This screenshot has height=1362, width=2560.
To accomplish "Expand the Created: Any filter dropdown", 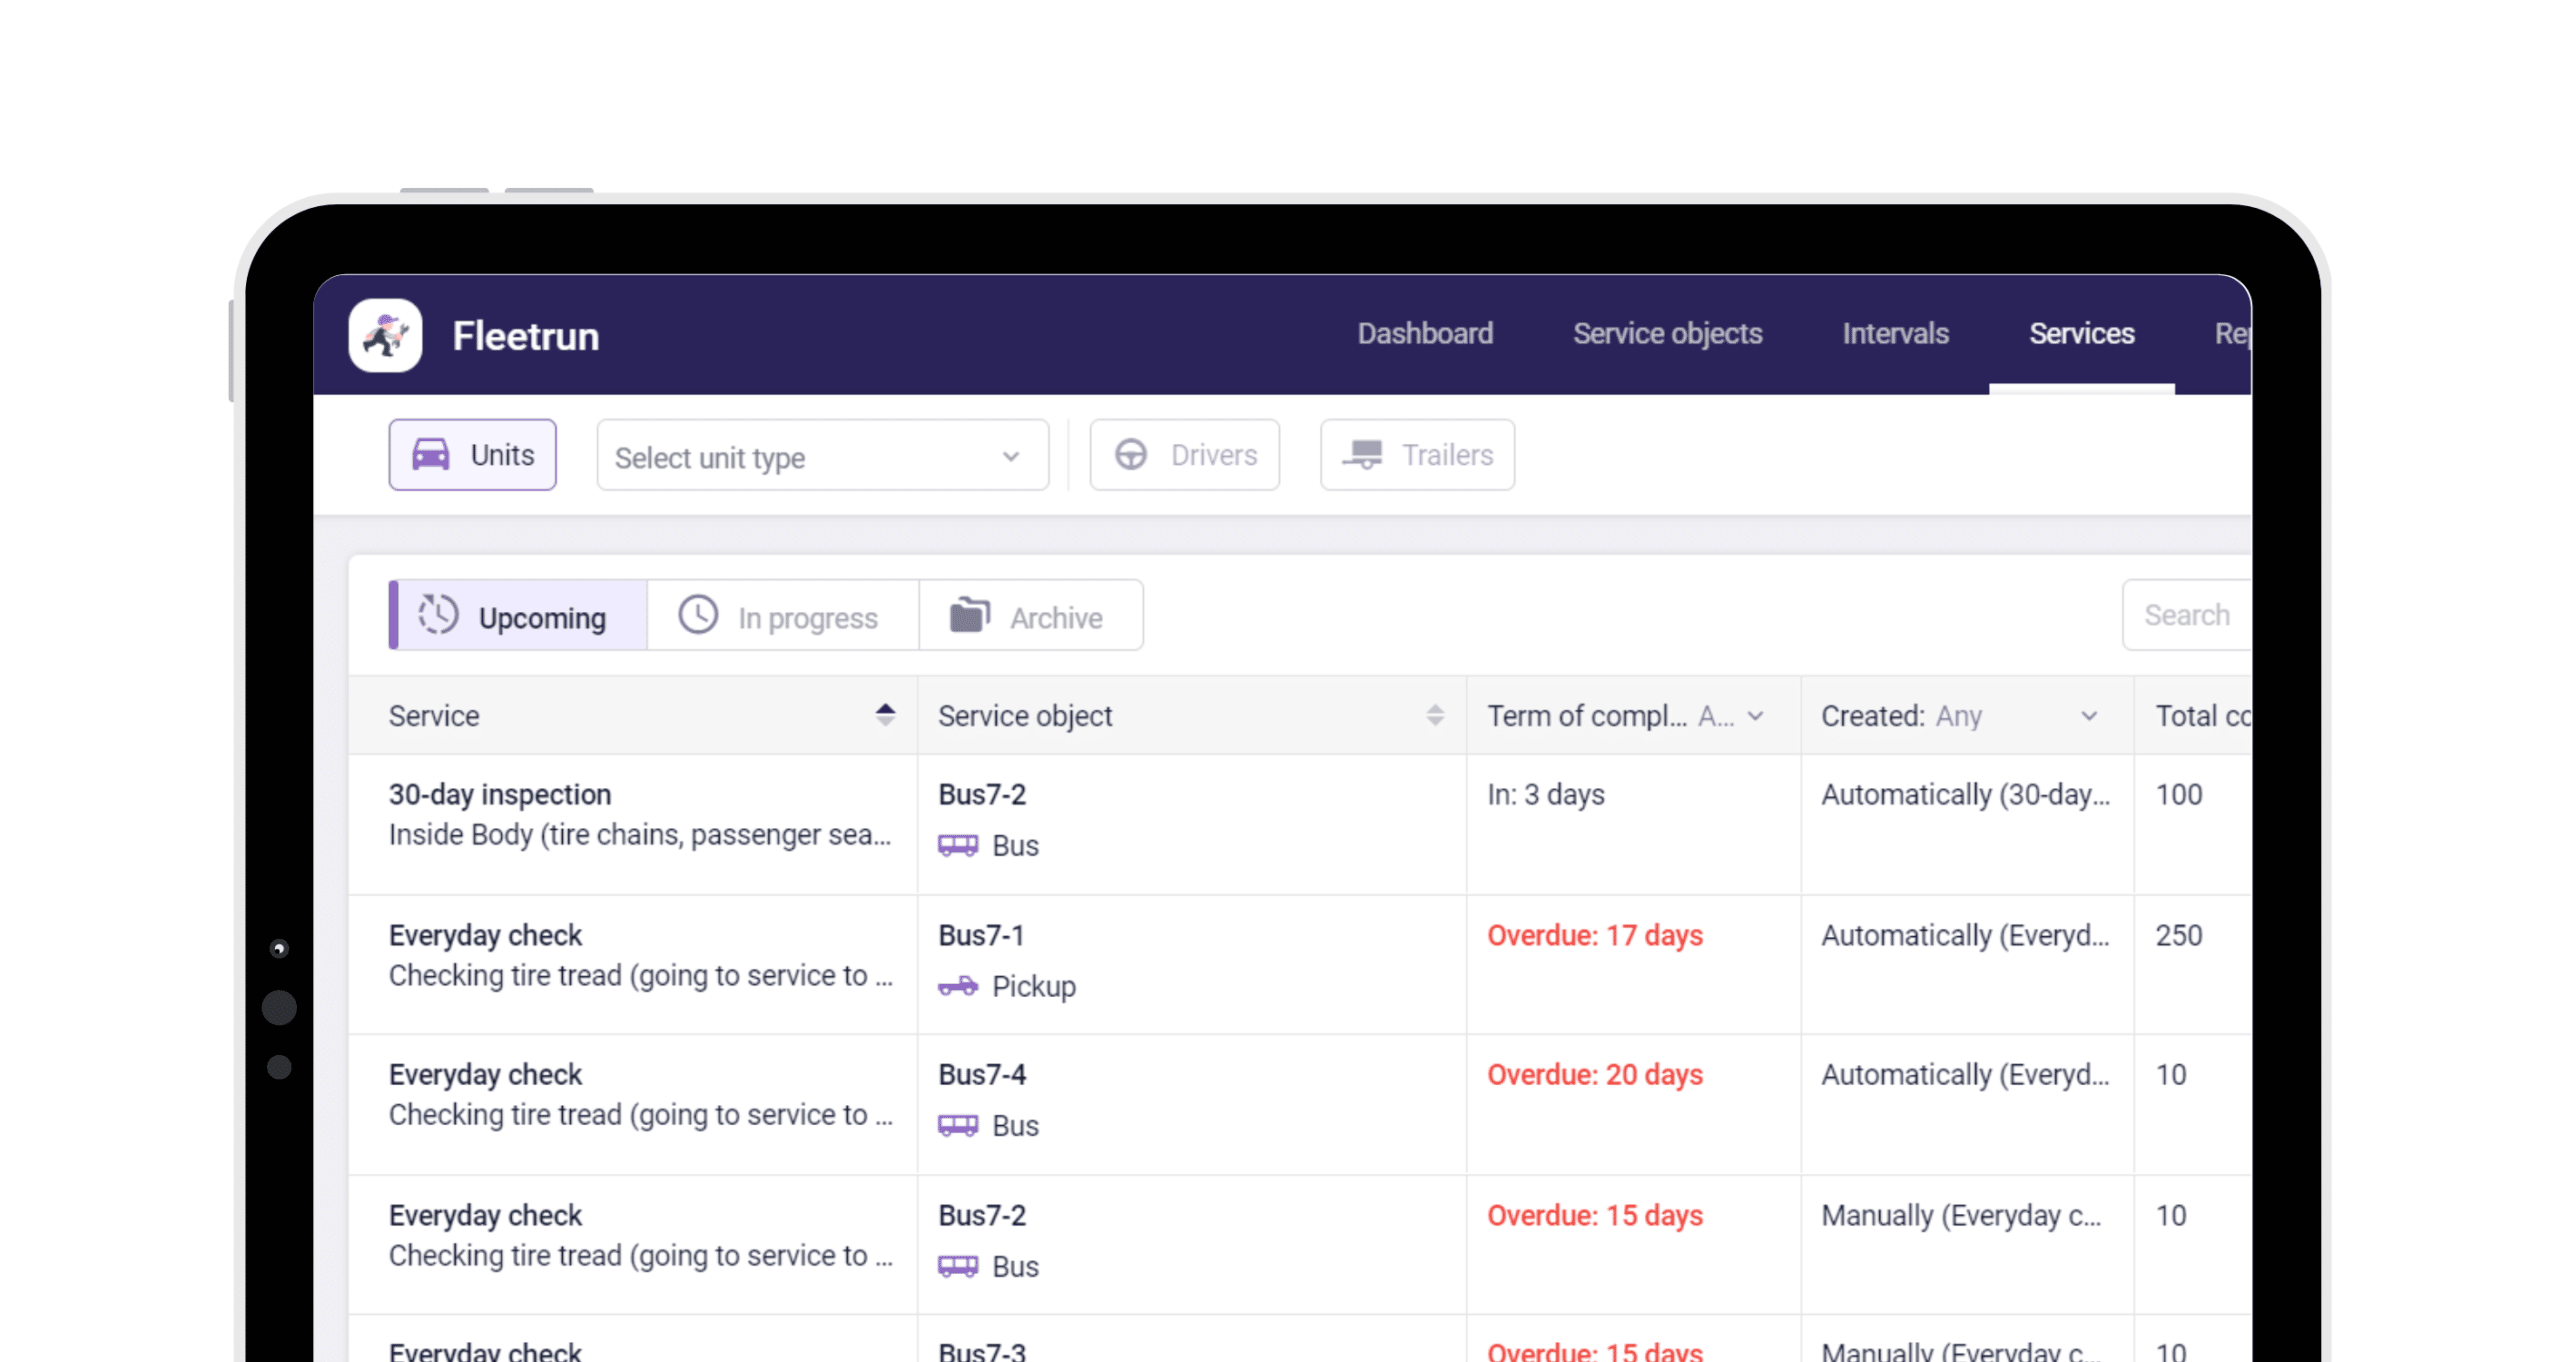I will coord(2088,716).
